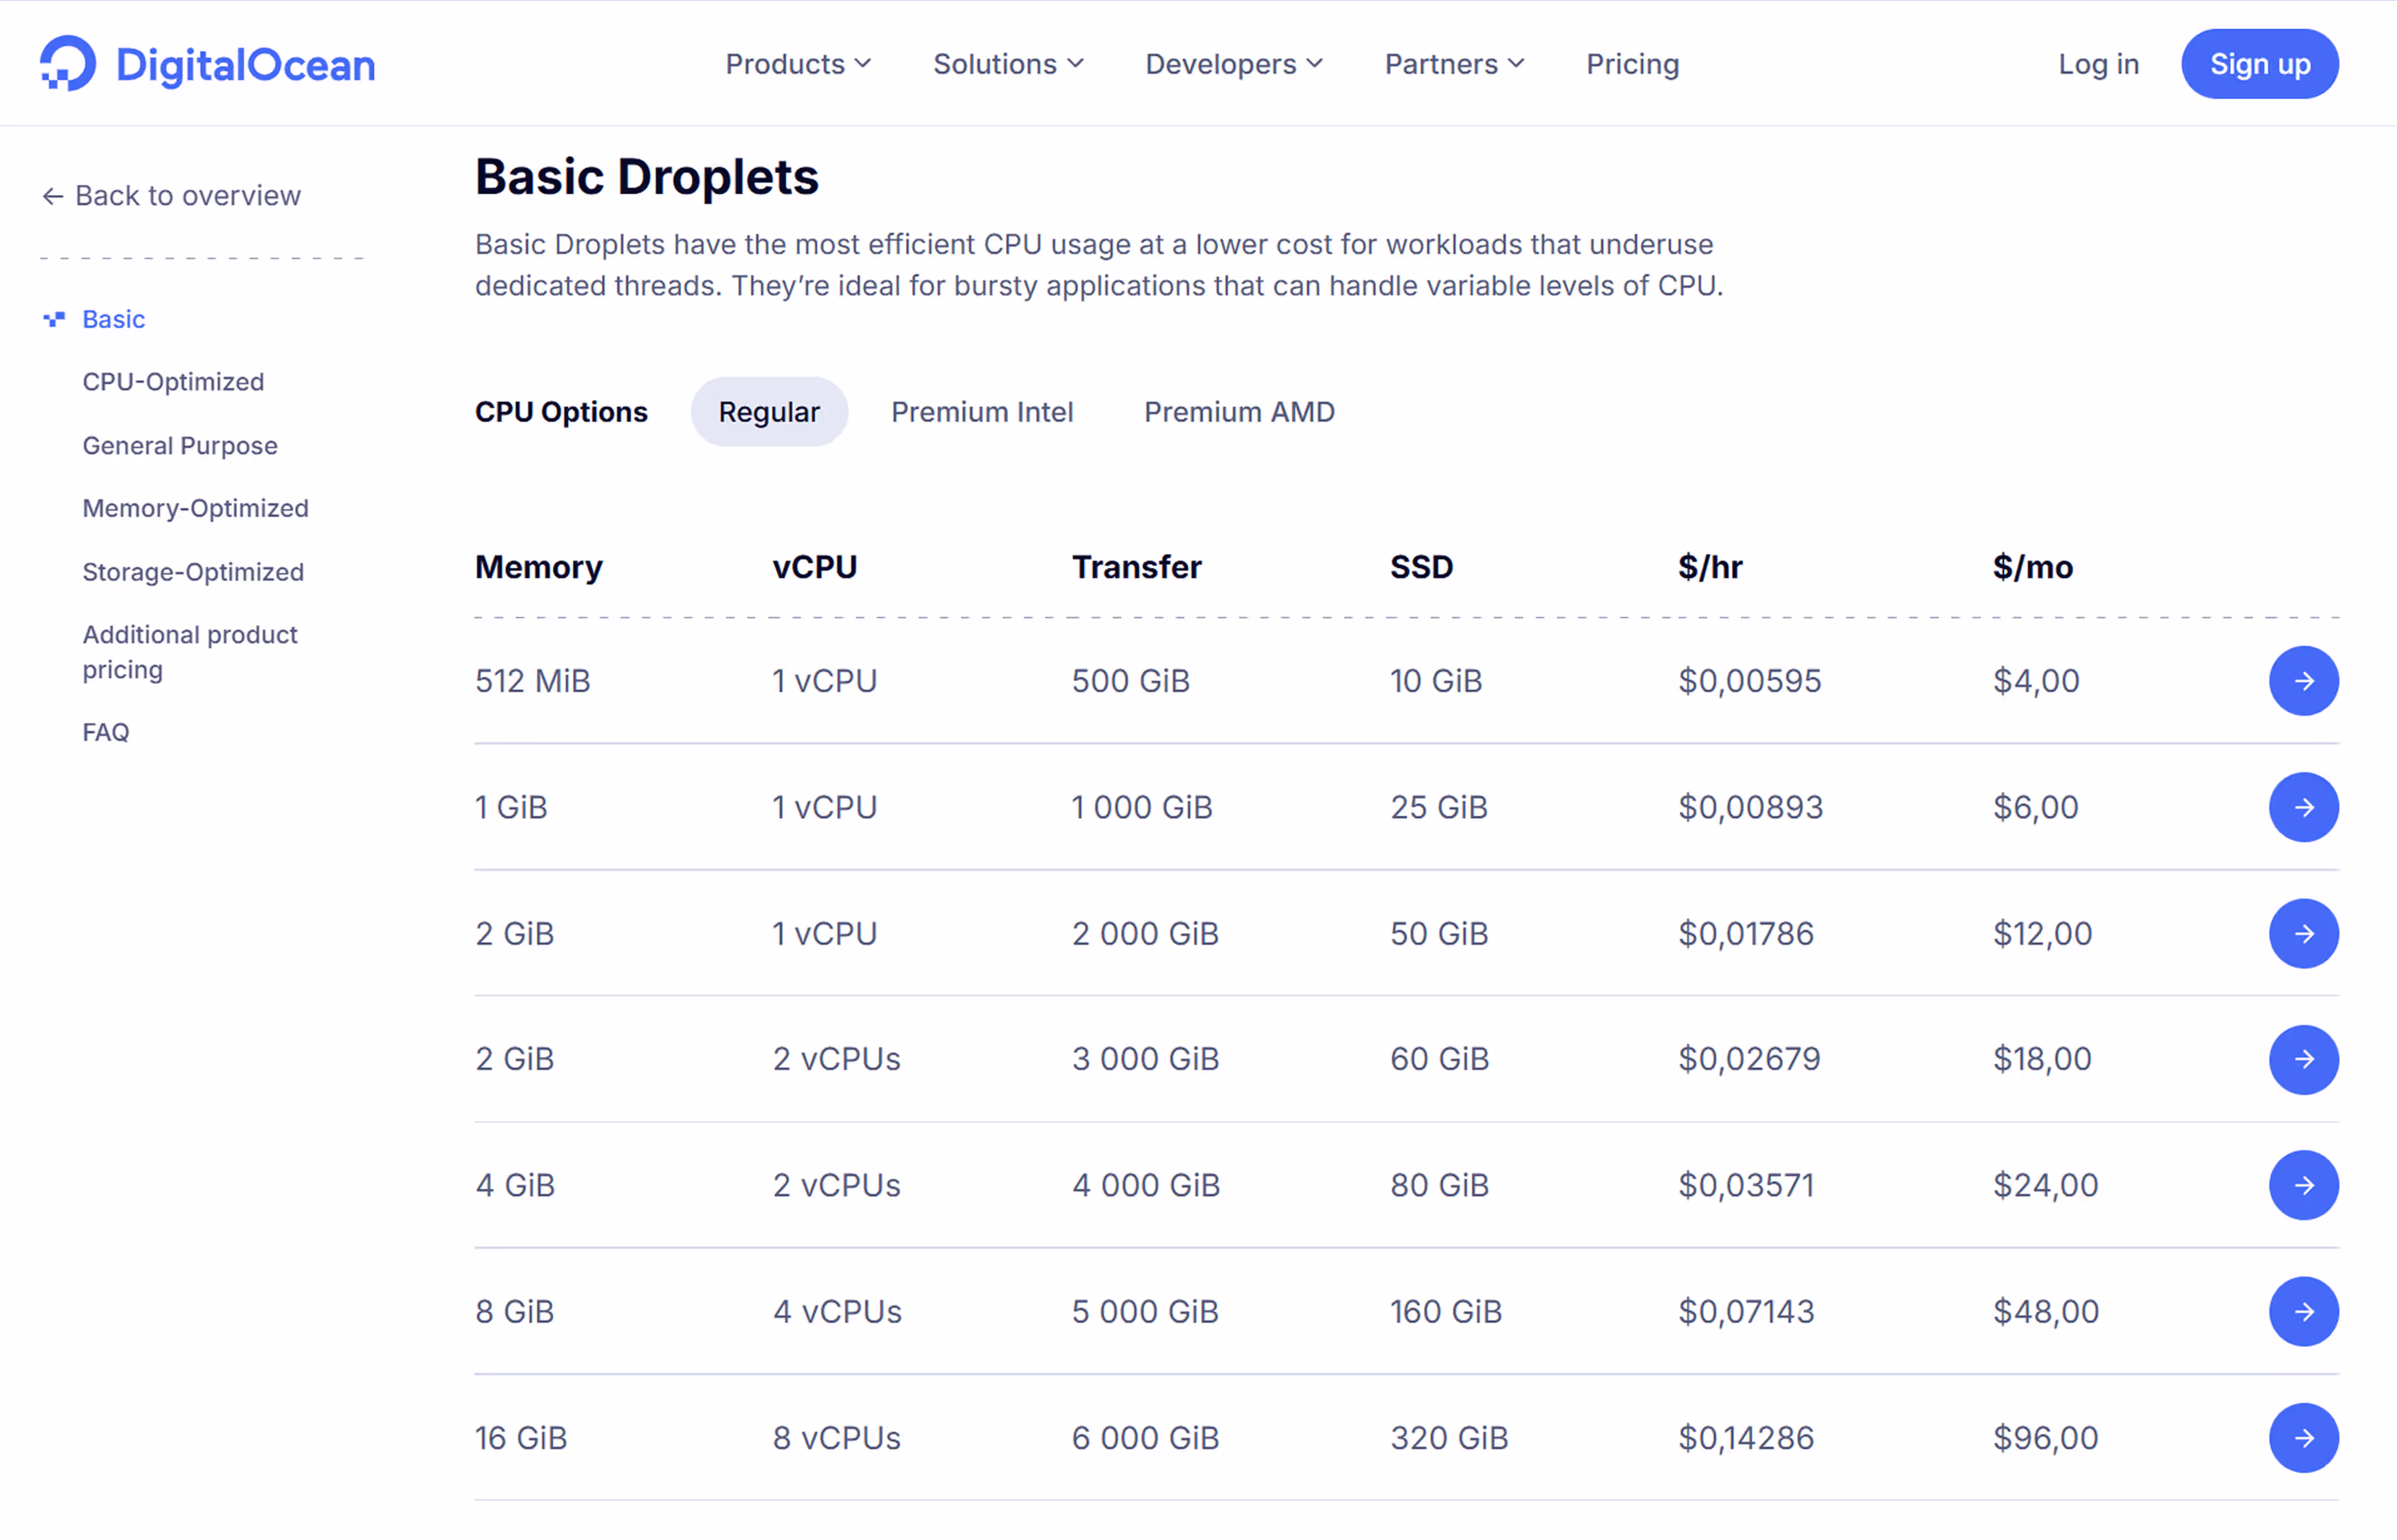Switch to Premium Intel CPU option

click(x=981, y=412)
